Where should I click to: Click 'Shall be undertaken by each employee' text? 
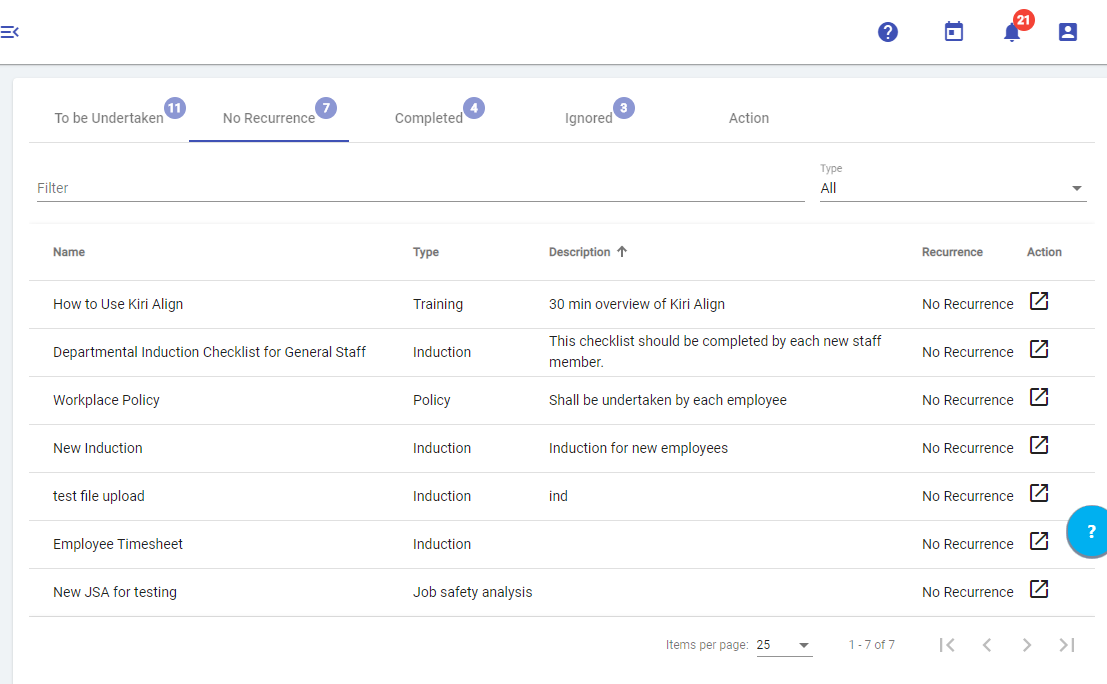(668, 400)
